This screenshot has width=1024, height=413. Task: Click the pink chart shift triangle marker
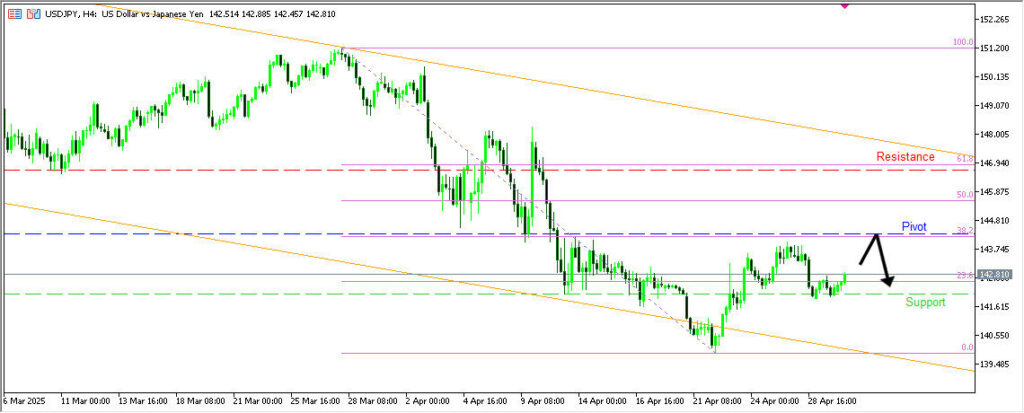(x=844, y=5)
